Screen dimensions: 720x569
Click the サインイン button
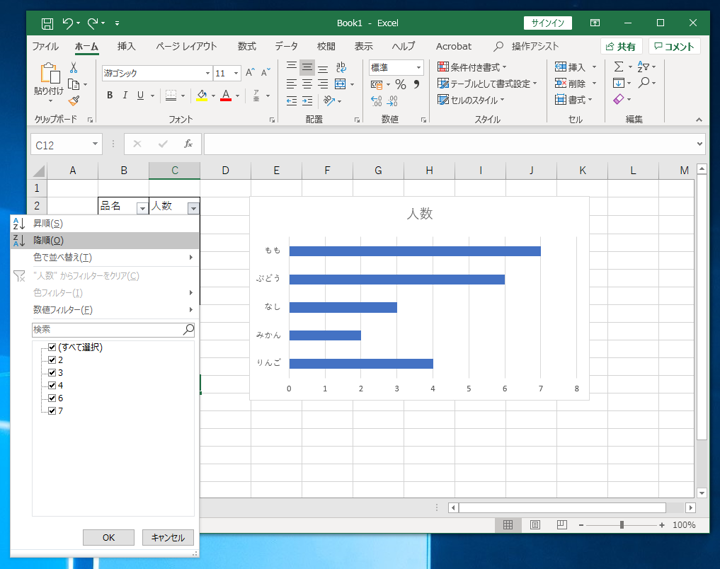[548, 23]
